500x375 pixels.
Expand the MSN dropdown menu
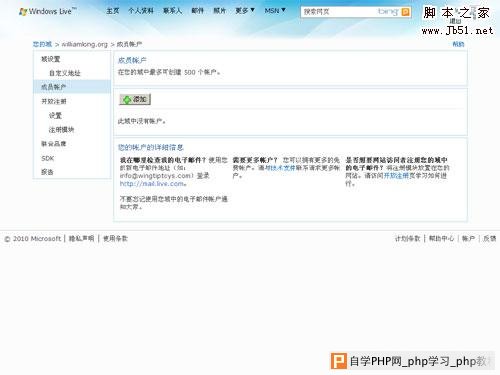(x=275, y=11)
